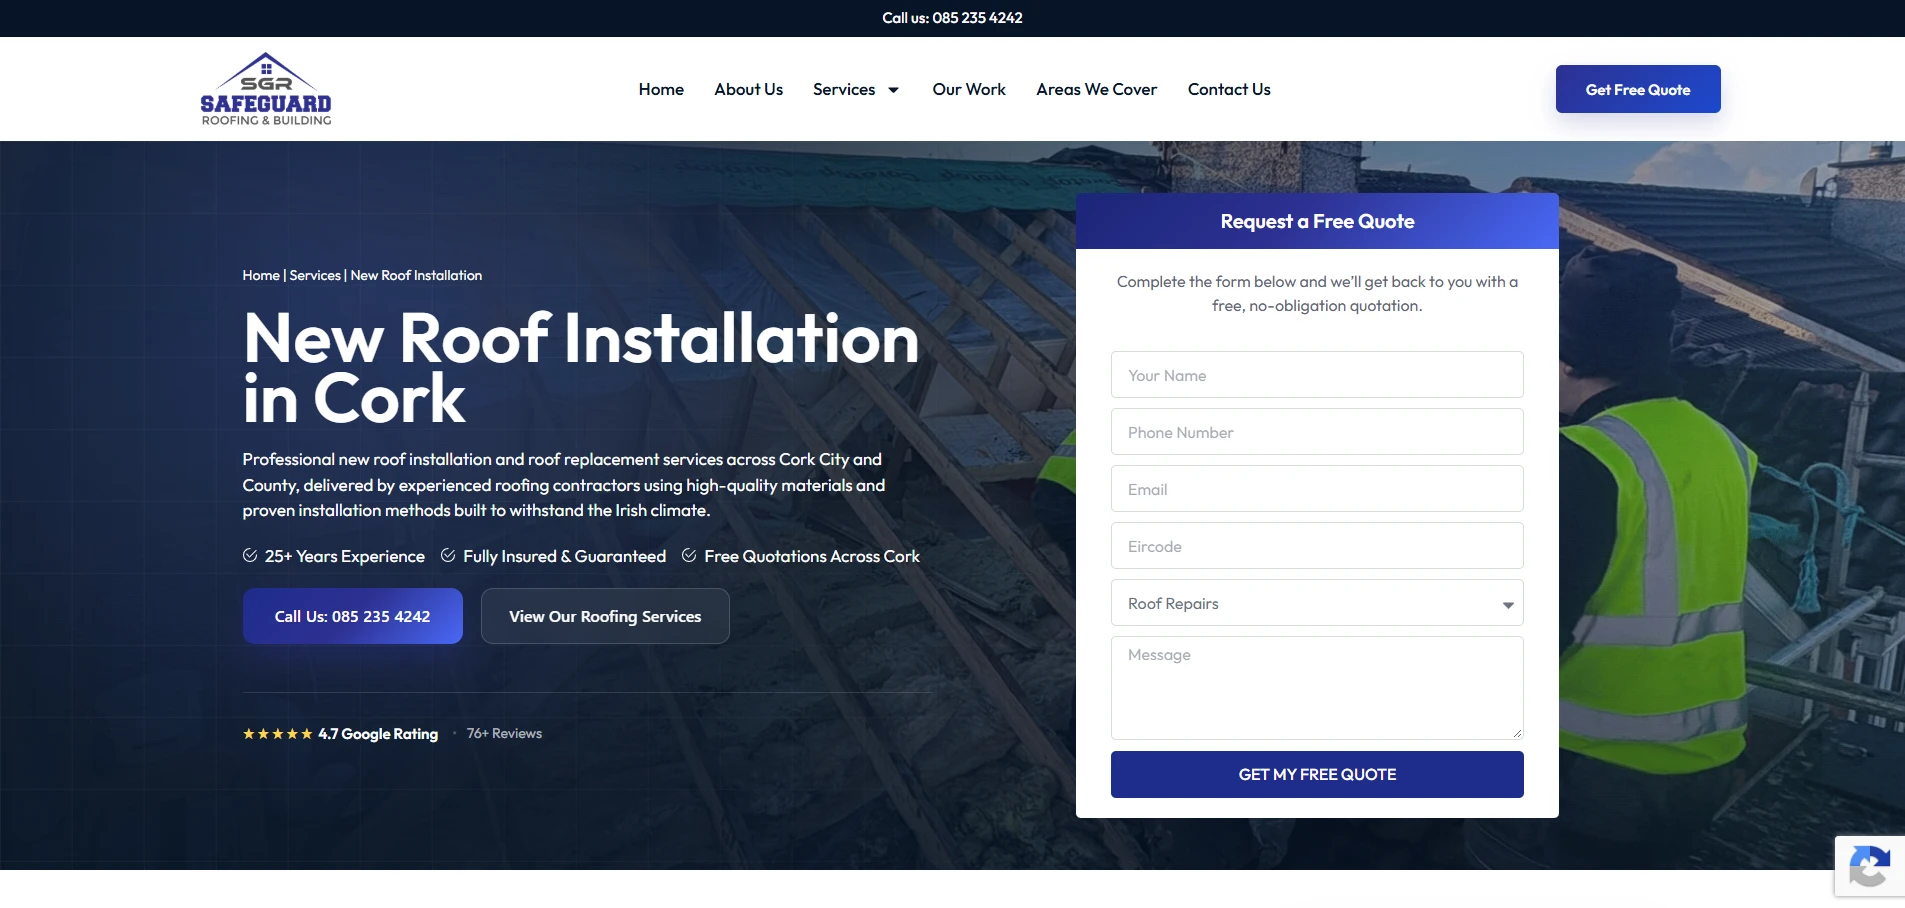Expand the Services menu arrow

[x=893, y=90]
